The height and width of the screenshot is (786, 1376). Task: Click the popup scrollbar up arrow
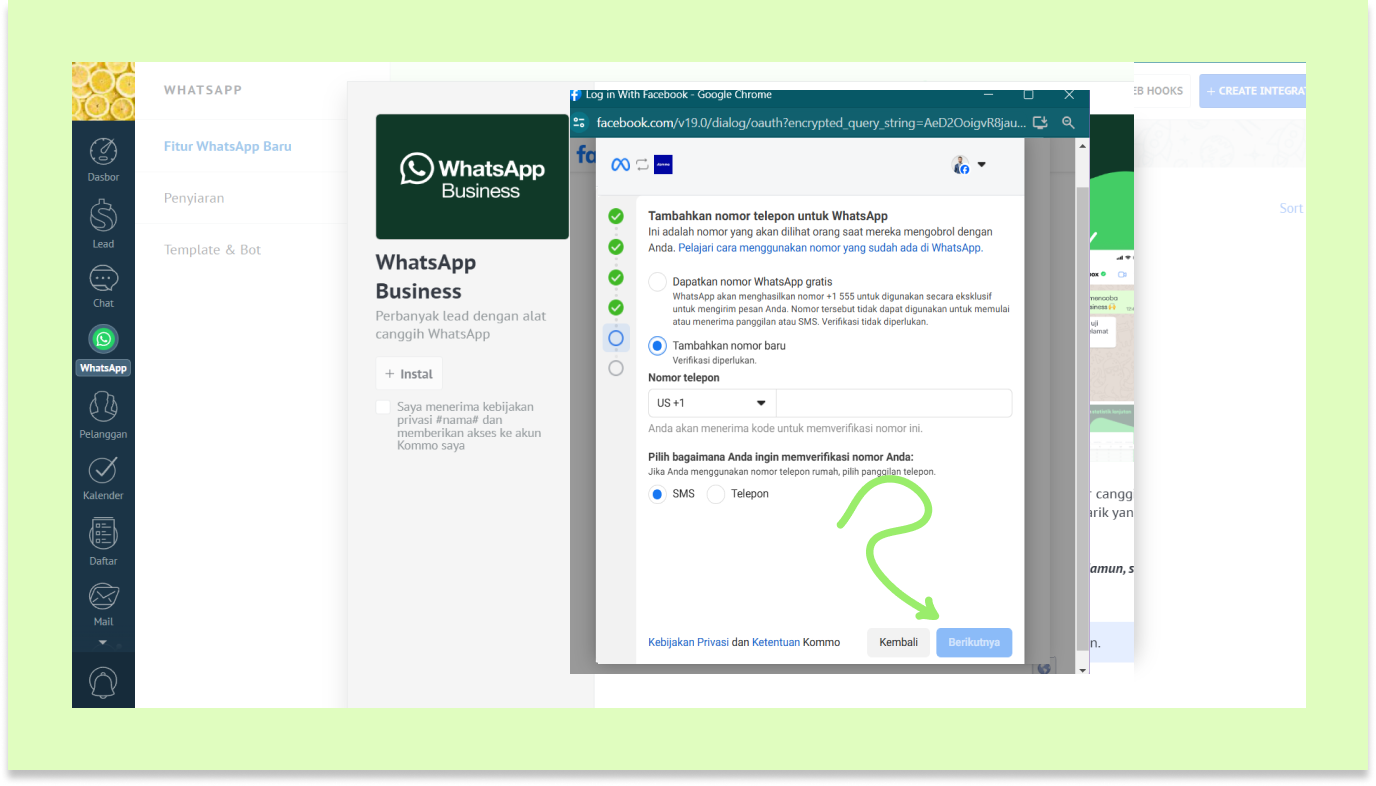(1082, 146)
